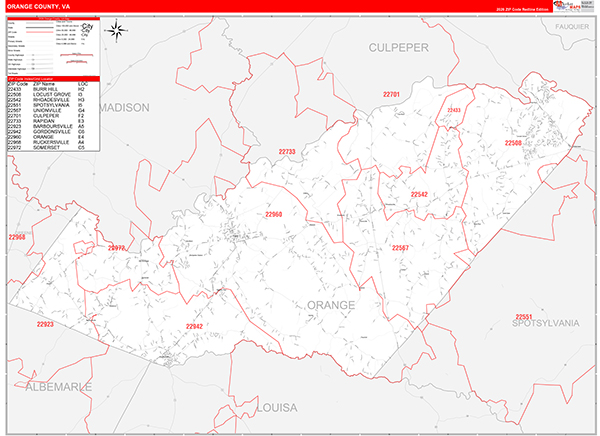Click the red 22542 ZIP label on the map
The width and height of the screenshot is (600, 436).
point(419,194)
